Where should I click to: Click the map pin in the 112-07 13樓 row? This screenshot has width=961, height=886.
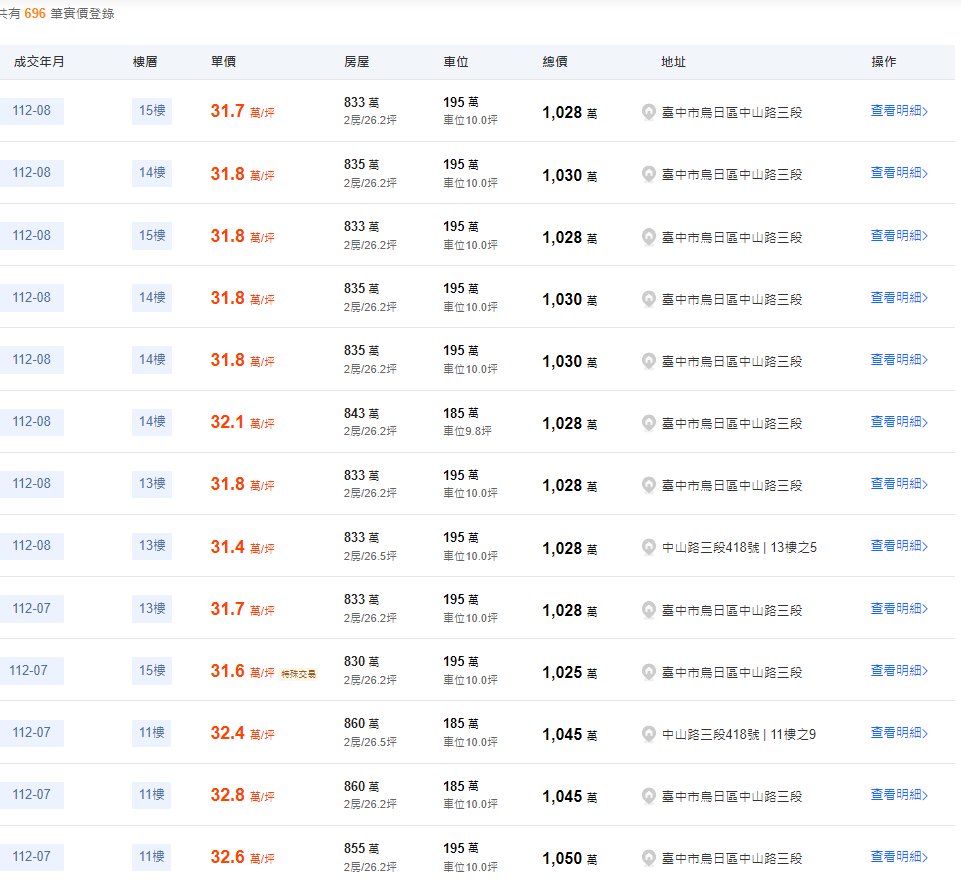[x=648, y=609]
